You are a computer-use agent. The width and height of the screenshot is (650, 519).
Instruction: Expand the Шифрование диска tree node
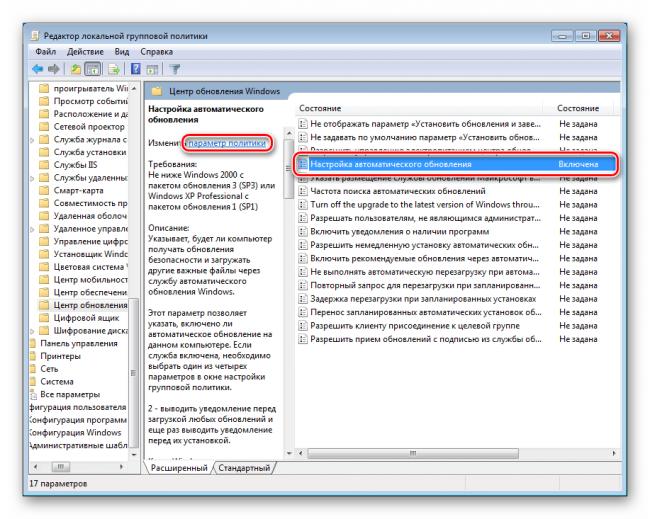[x=32, y=331]
